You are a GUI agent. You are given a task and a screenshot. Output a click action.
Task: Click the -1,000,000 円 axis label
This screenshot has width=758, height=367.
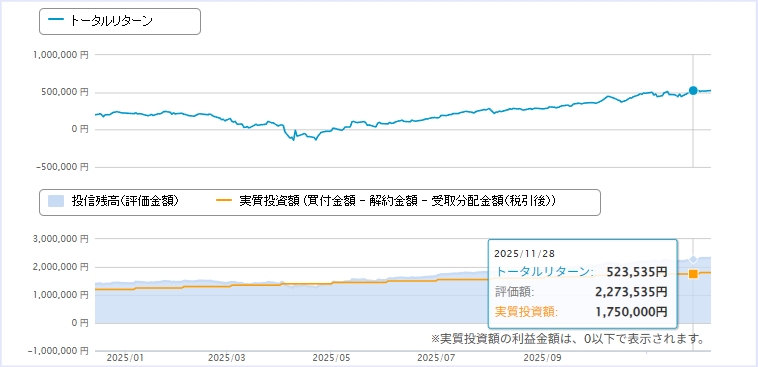tap(59, 351)
